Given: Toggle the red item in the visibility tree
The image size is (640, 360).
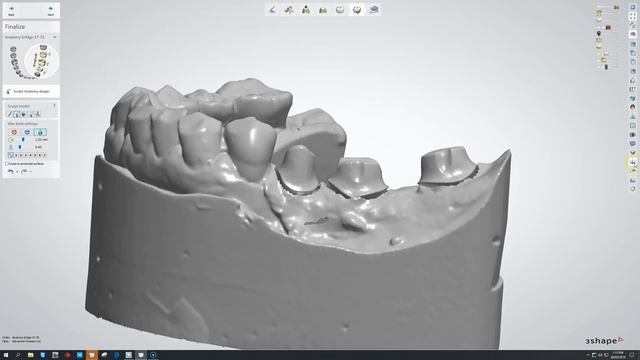Looking at the screenshot, I should click(x=608, y=27).
